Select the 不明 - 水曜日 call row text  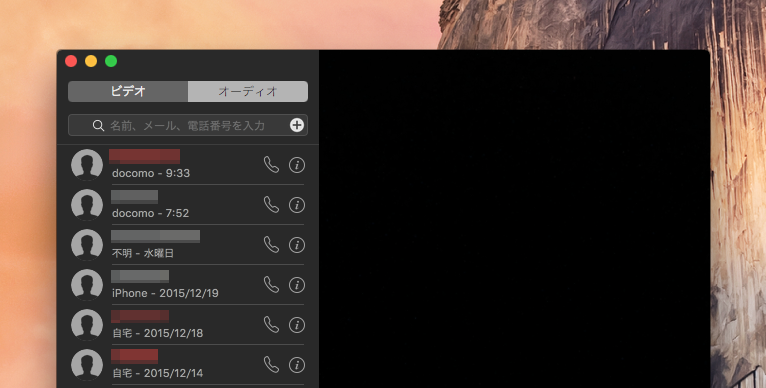pyautogui.click(x=143, y=254)
